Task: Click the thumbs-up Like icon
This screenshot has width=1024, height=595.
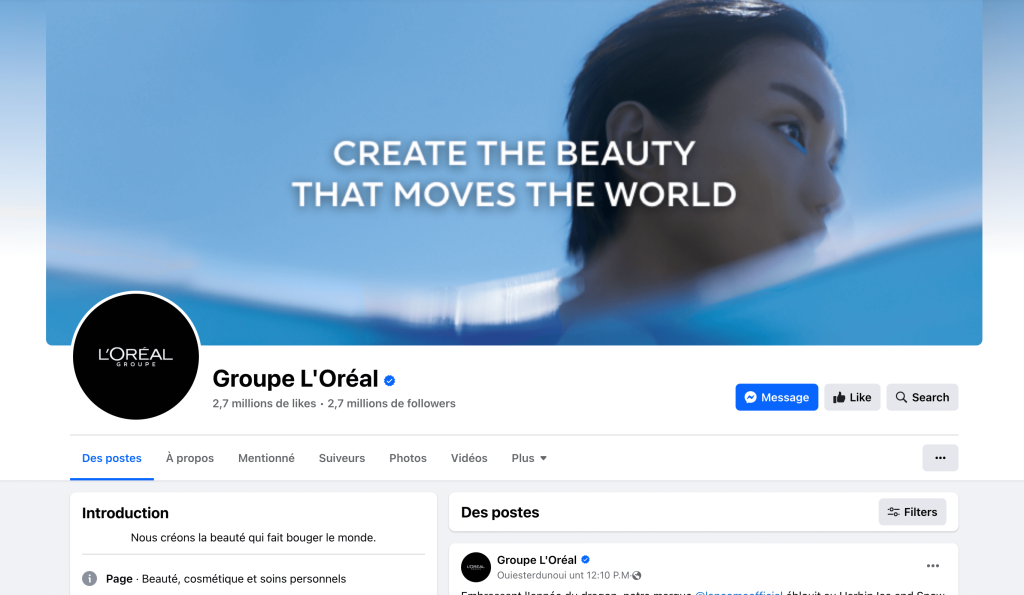Action: point(839,397)
